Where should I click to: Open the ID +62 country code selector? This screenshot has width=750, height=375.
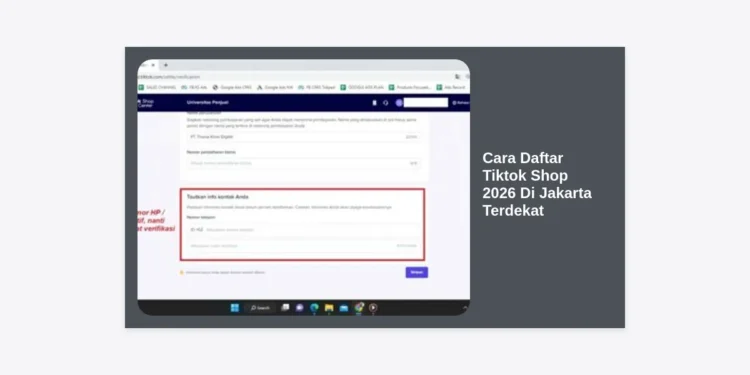point(197,230)
